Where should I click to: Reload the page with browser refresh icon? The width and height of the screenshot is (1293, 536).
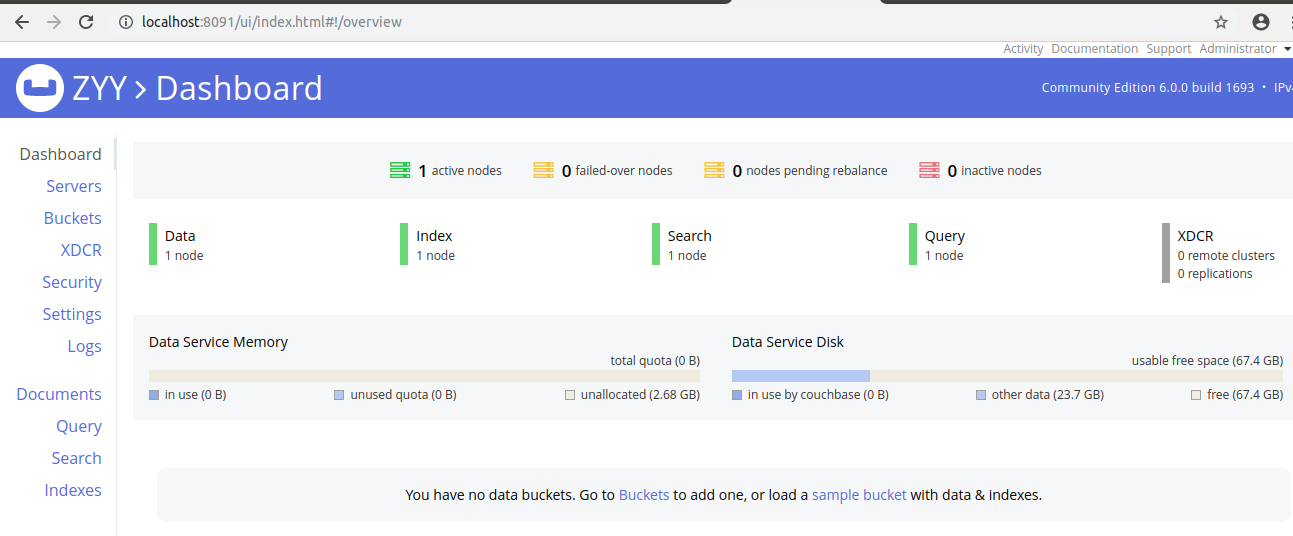(86, 21)
